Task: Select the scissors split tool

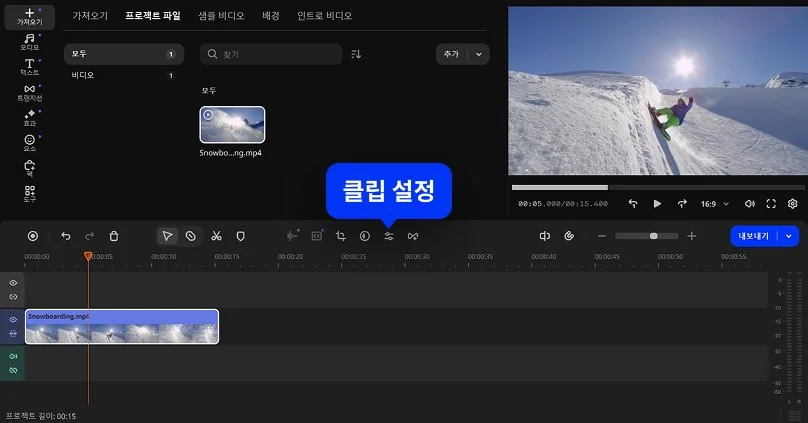Action: (x=216, y=236)
